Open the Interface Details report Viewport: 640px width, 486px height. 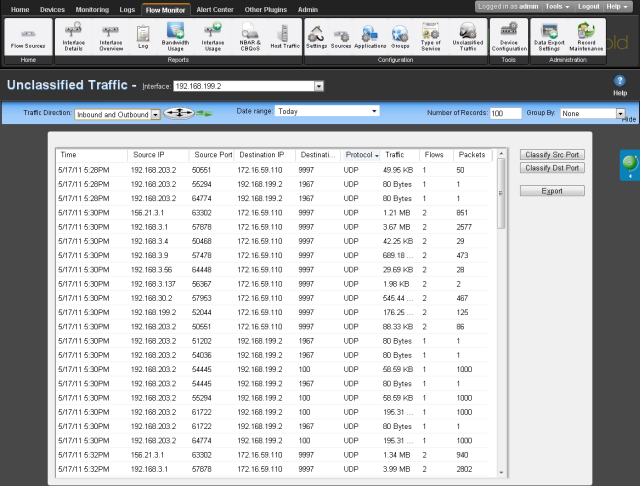pos(73,38)
